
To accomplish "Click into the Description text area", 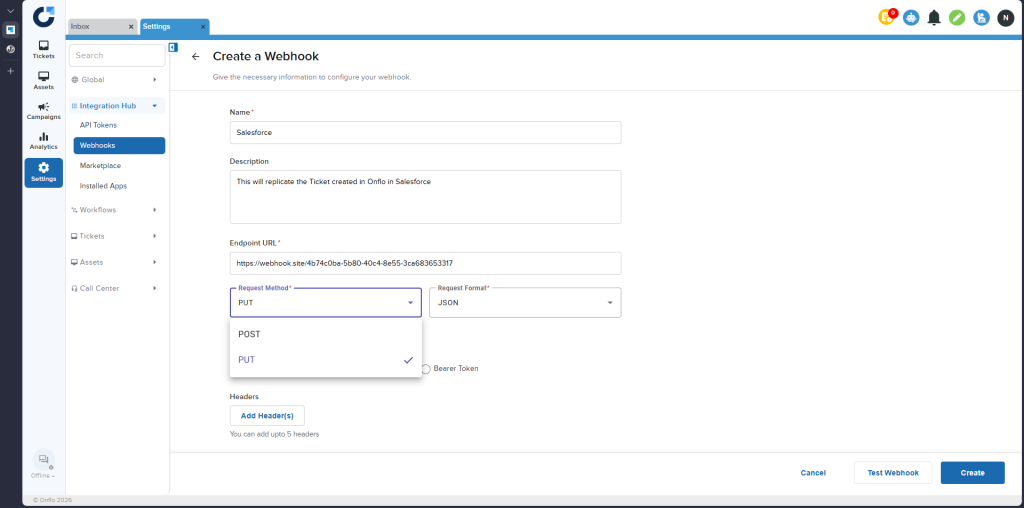I will coord(425,197).
